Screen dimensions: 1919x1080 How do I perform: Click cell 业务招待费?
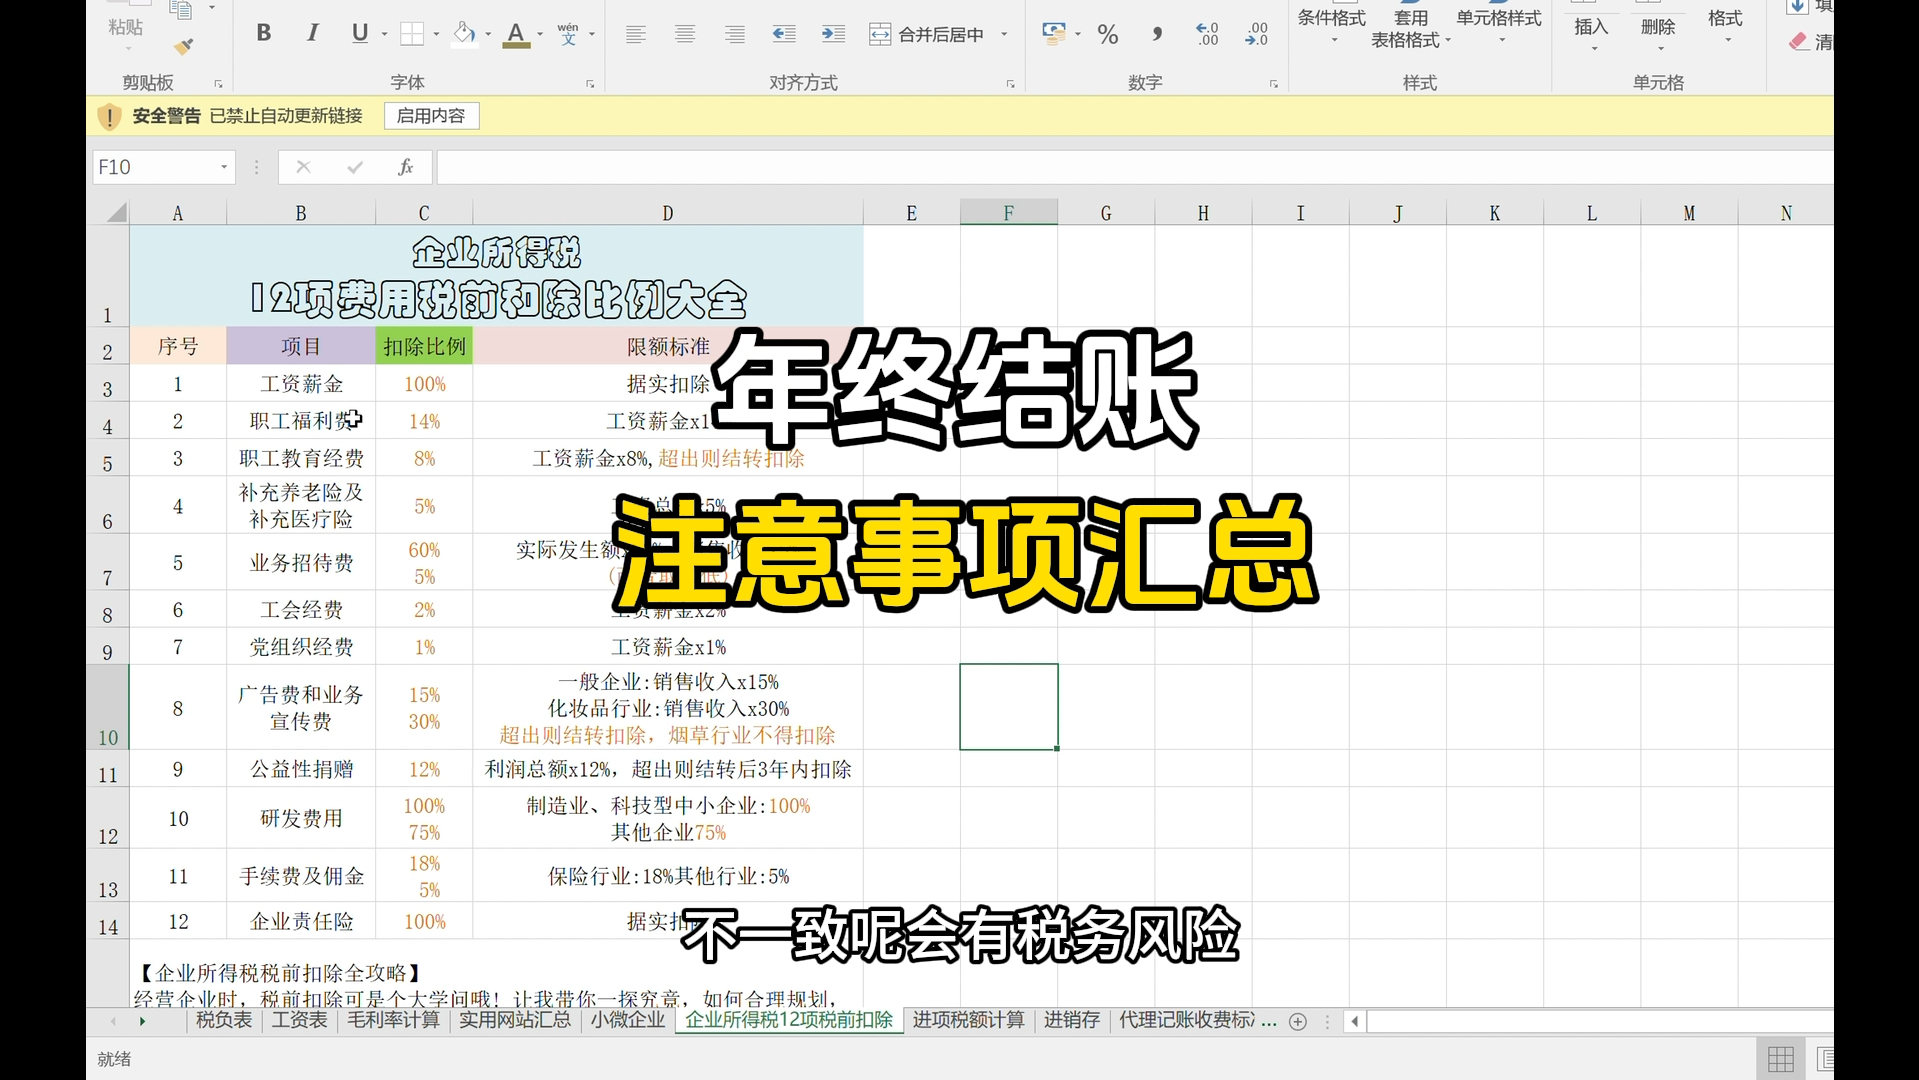(x=301, y=563)
